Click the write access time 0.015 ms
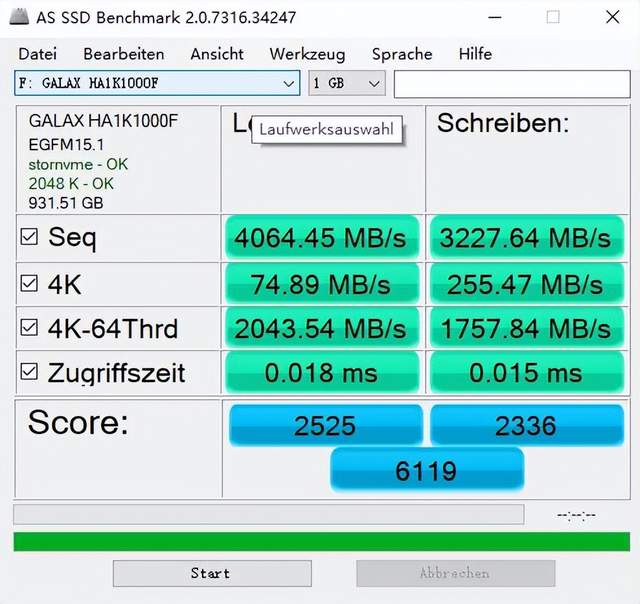This screenshot has height=604, width=640. [527, 372]
